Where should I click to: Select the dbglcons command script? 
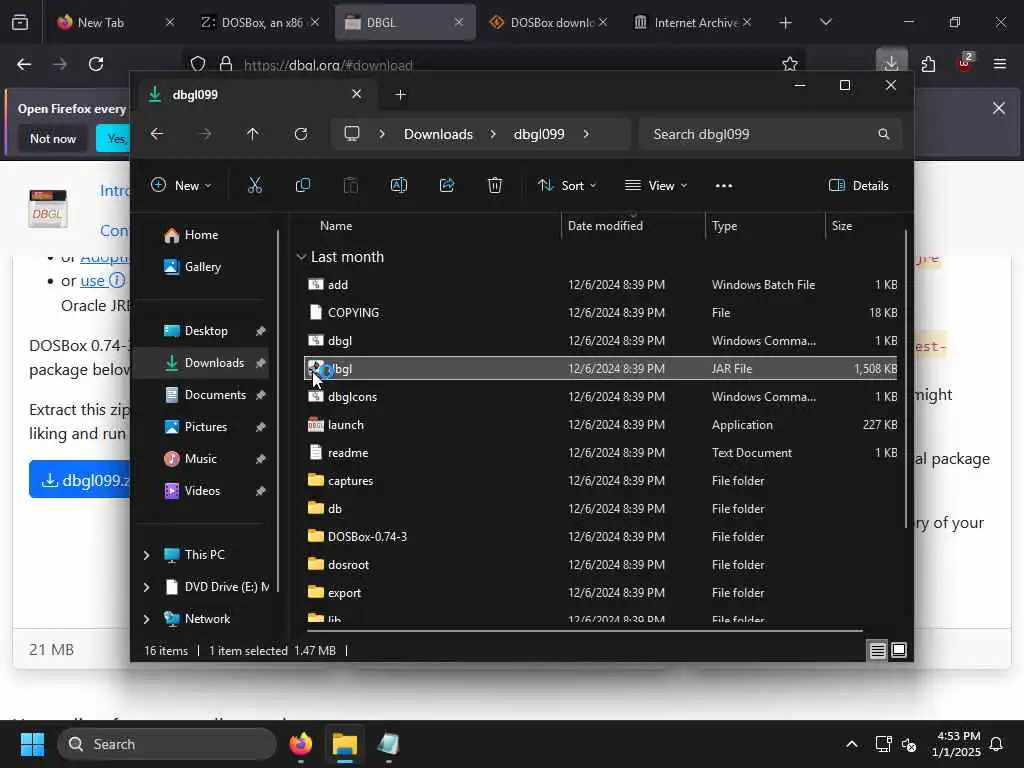coord(601,397)
